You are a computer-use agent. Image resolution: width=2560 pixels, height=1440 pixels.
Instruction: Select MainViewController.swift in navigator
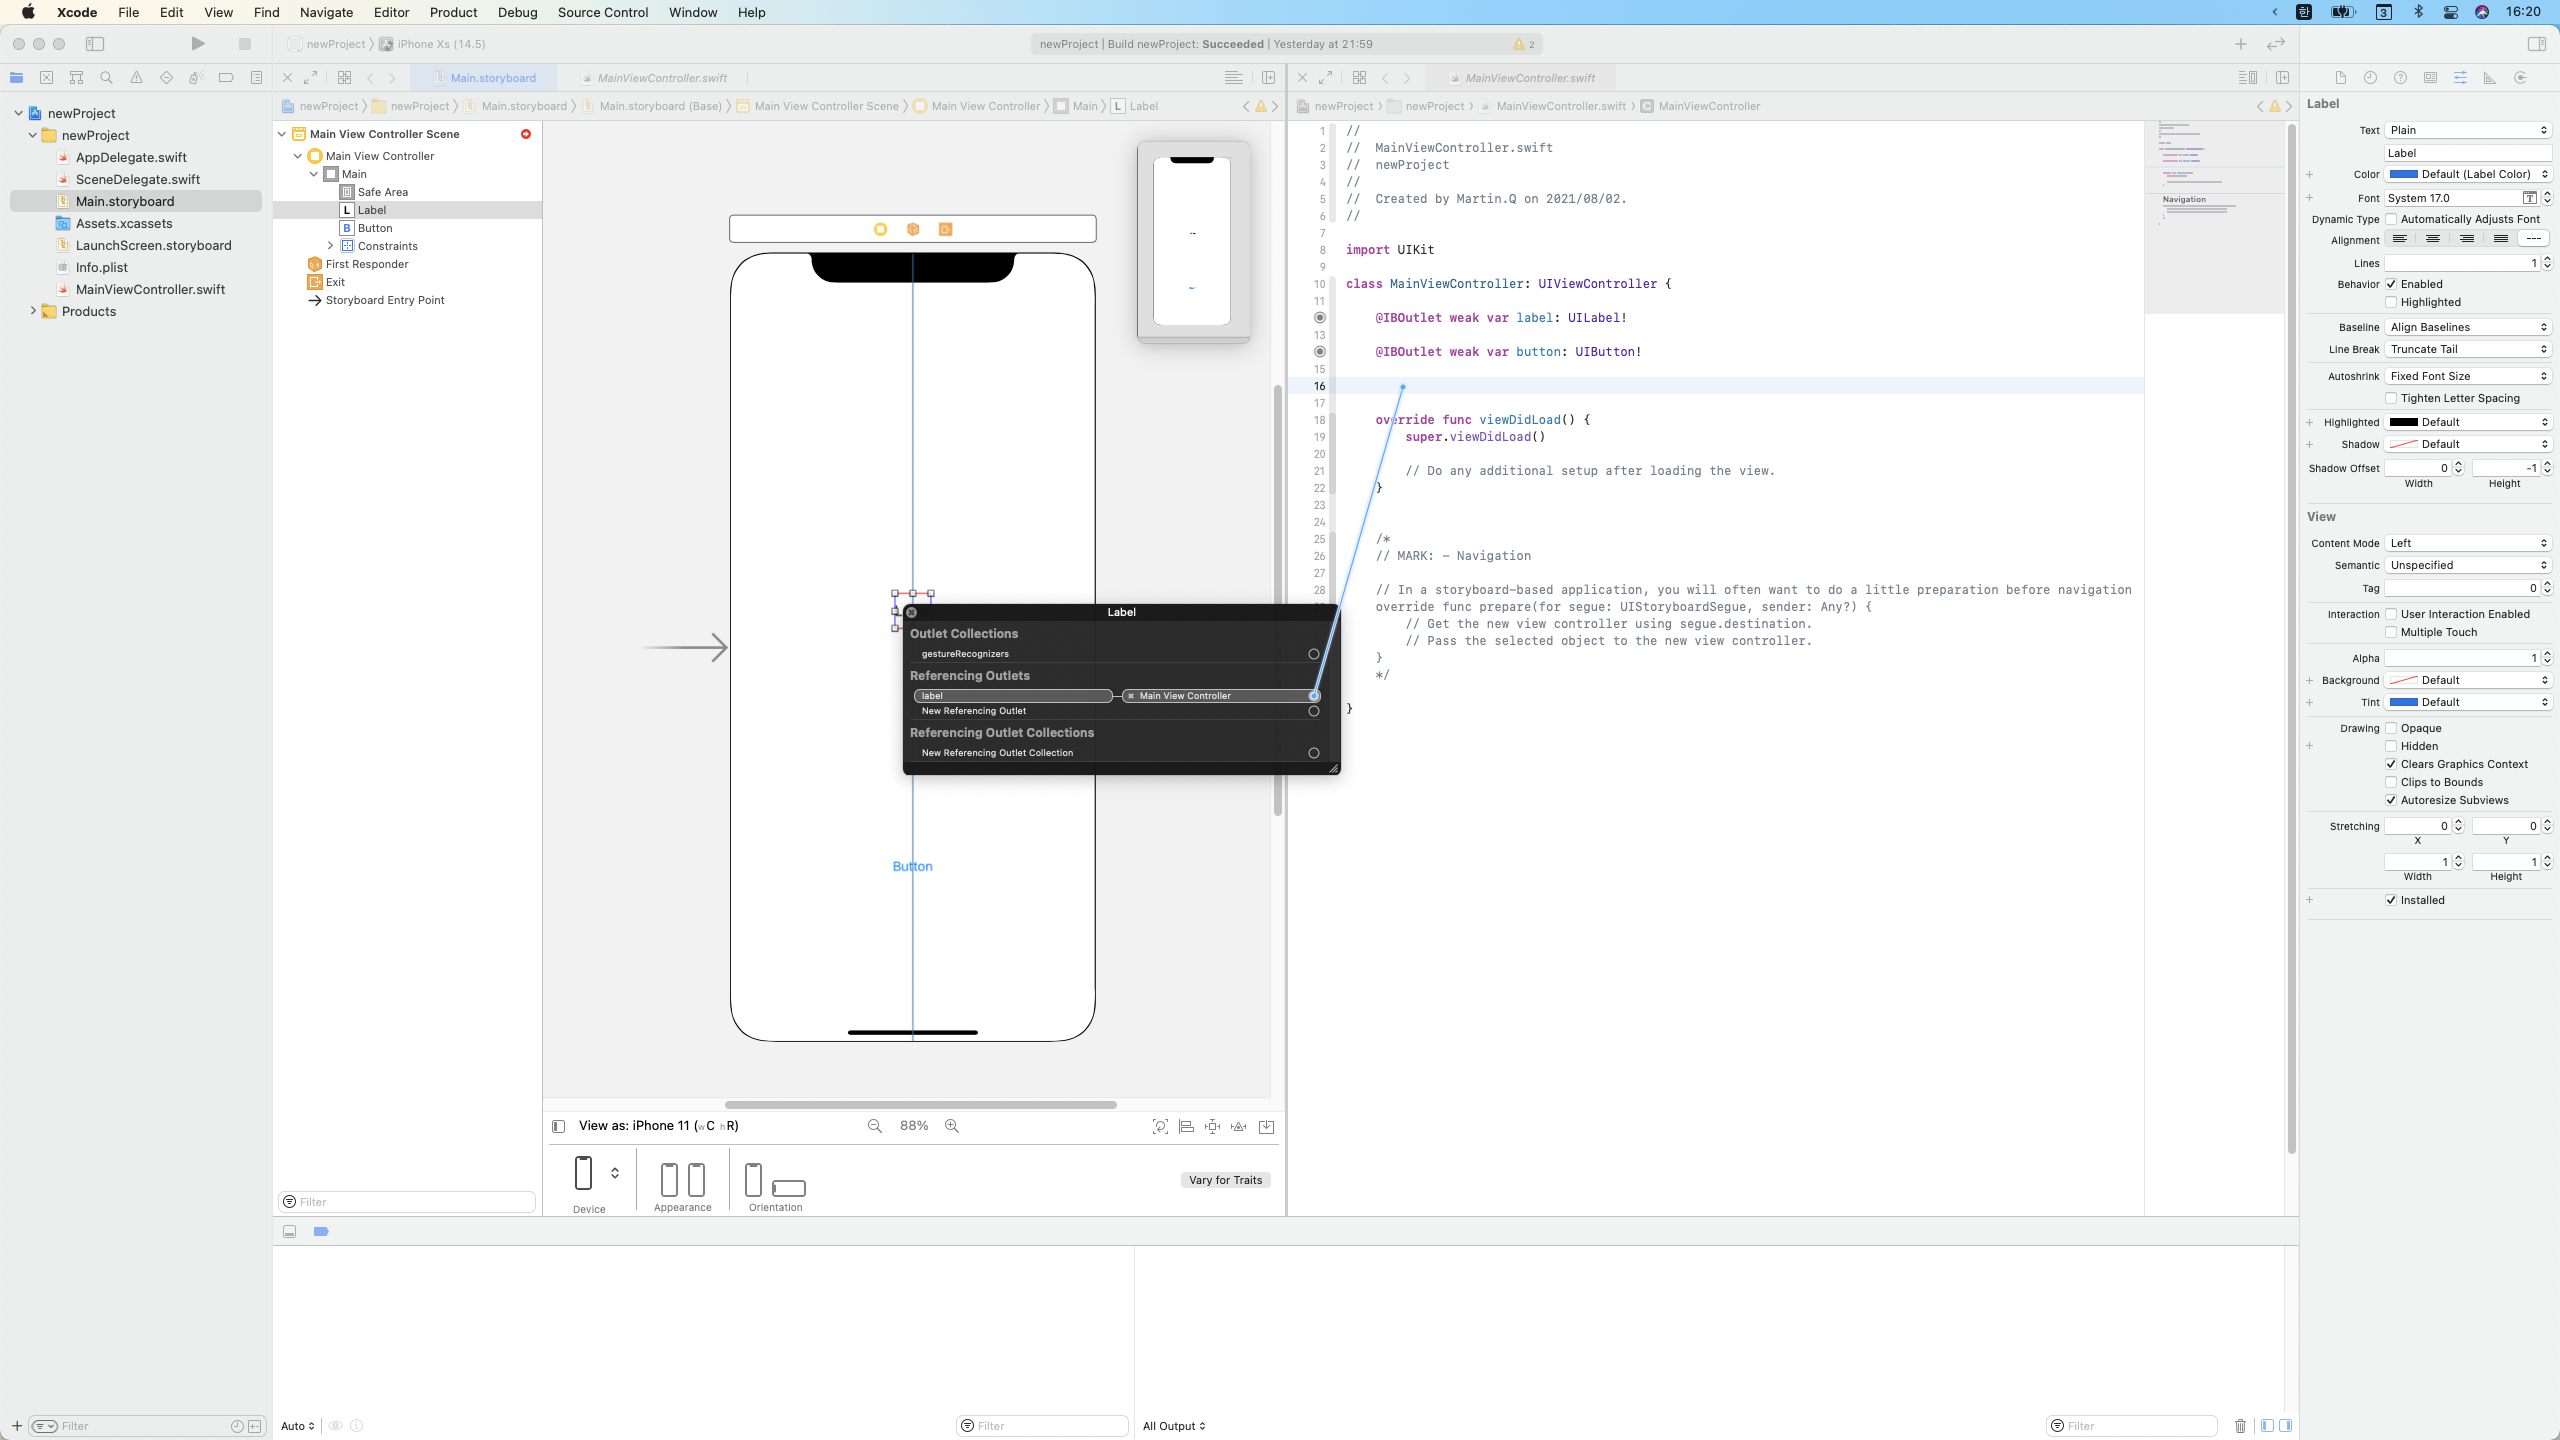[x=150, y=289]
